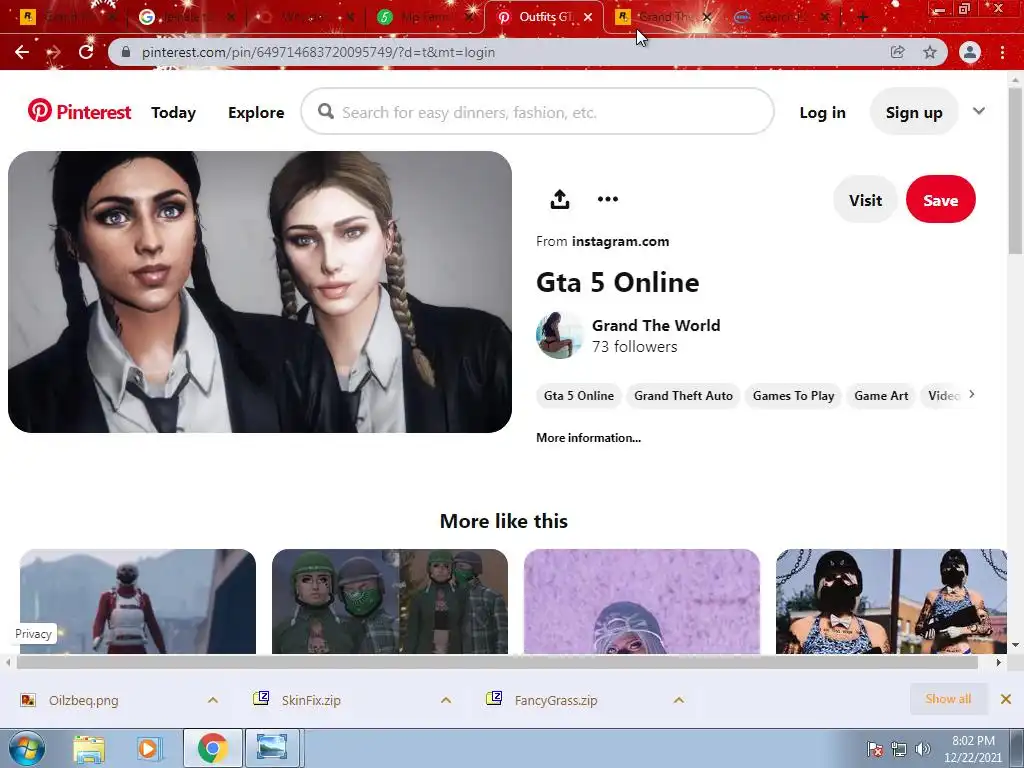Open the Windows Start menu
The height and width of the screenshot is (768, 1024).
click(26, 748)
